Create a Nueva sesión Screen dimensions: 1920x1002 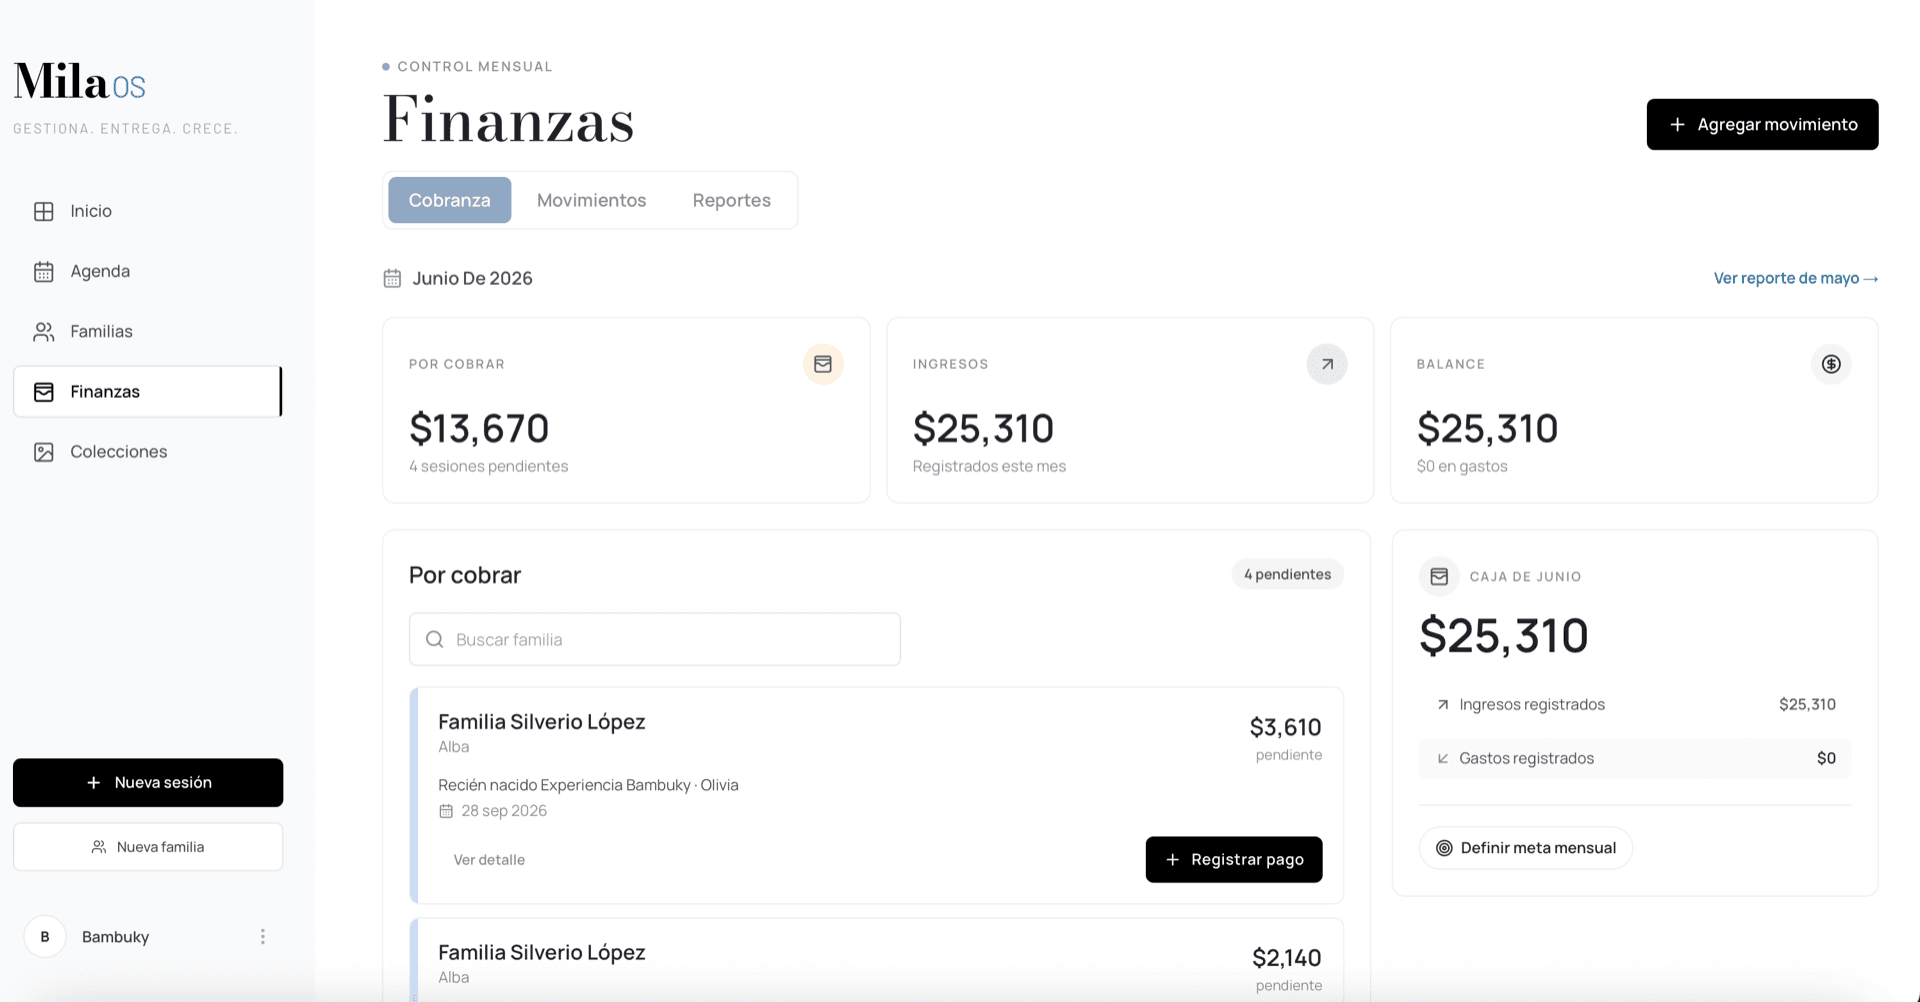point(148,782)
